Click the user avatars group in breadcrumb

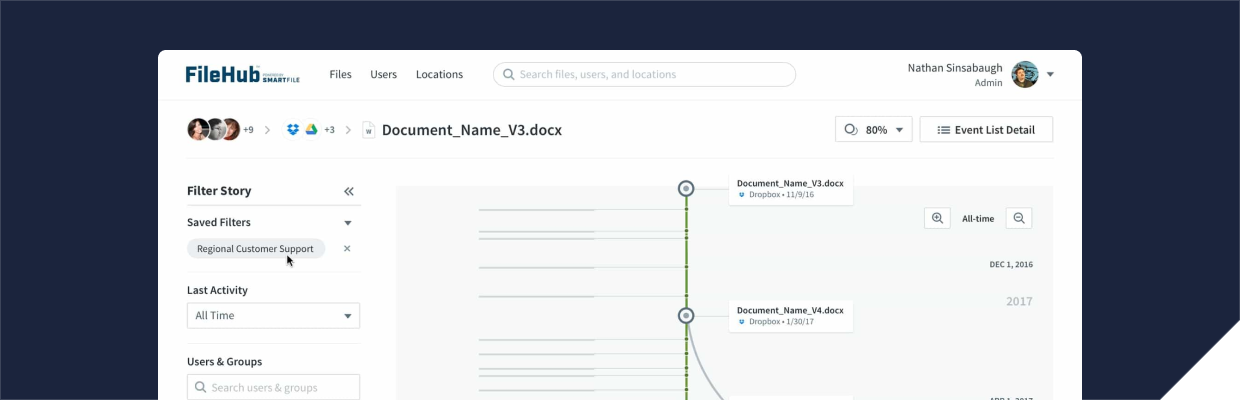(x=213, y=129)
